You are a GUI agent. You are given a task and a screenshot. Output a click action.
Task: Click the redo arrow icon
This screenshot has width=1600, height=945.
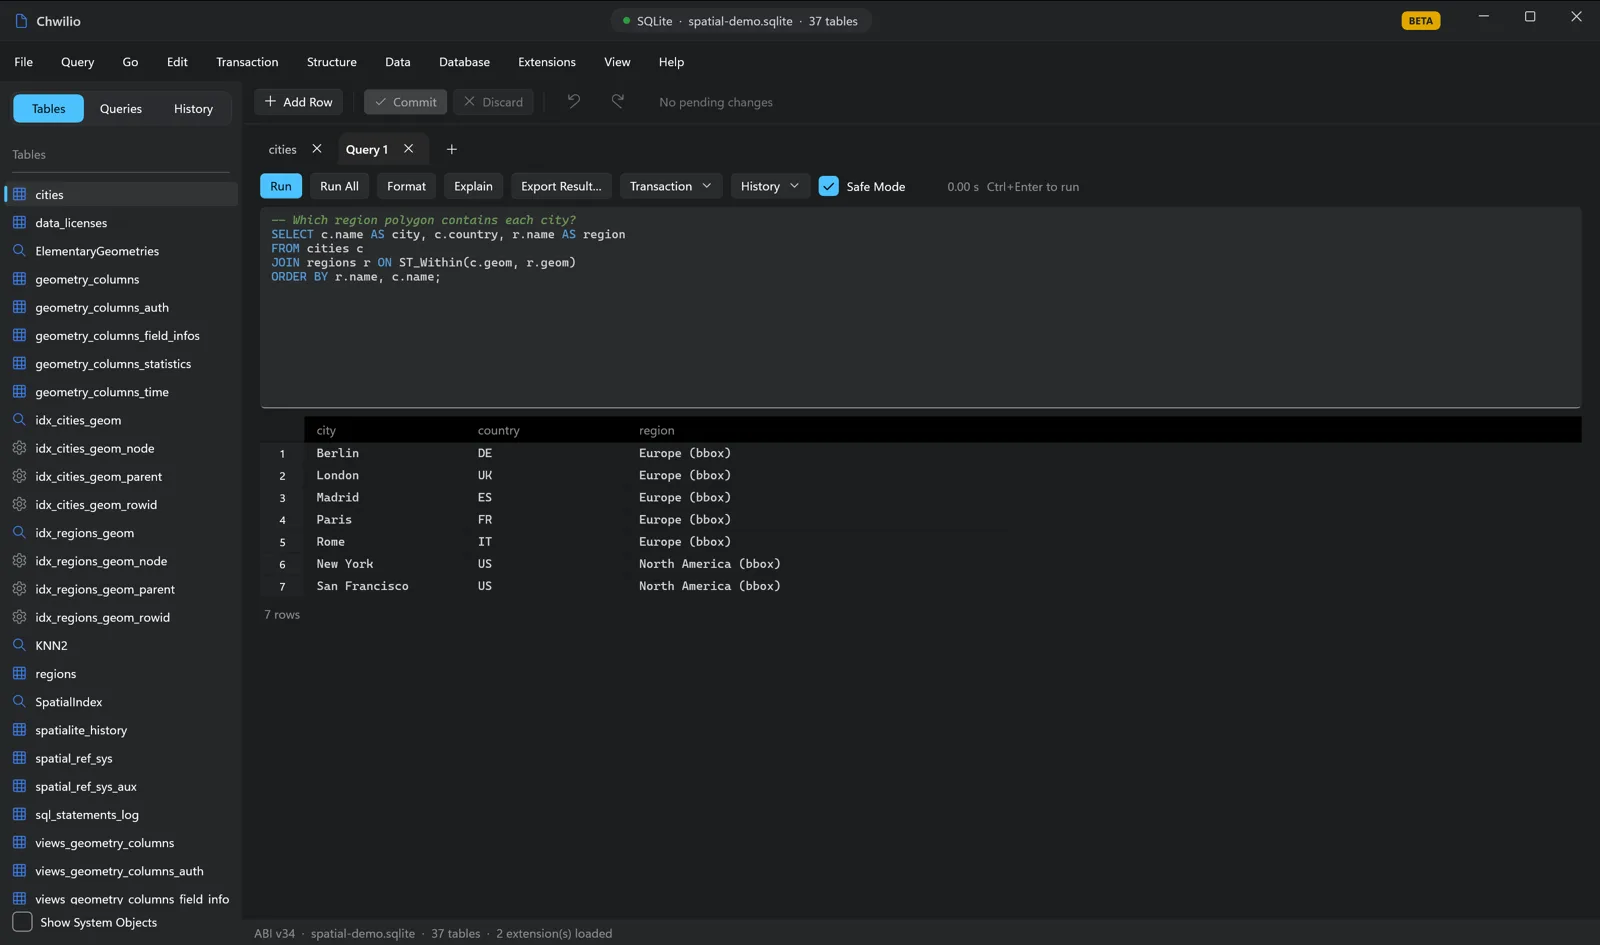tap(618, 101)
